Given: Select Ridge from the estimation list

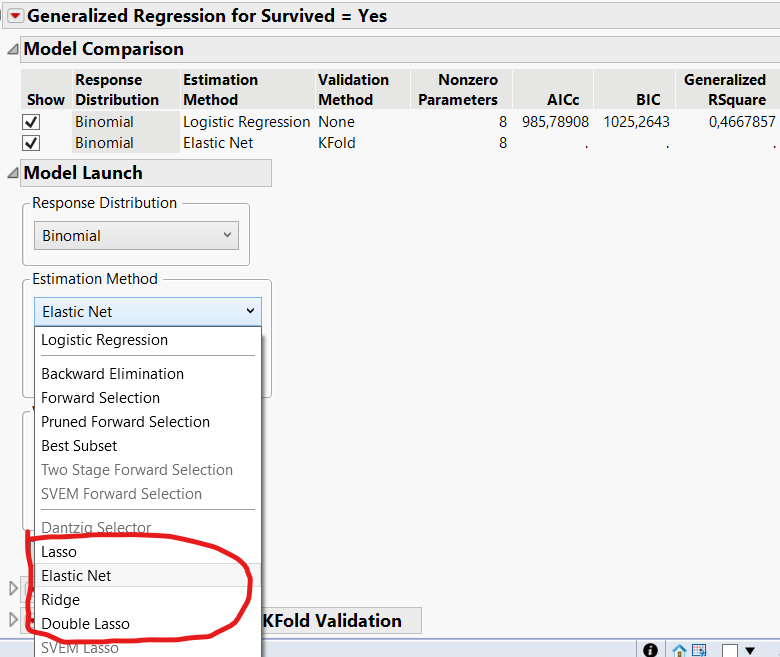Looking at the screenshot, I should (60, 600).
